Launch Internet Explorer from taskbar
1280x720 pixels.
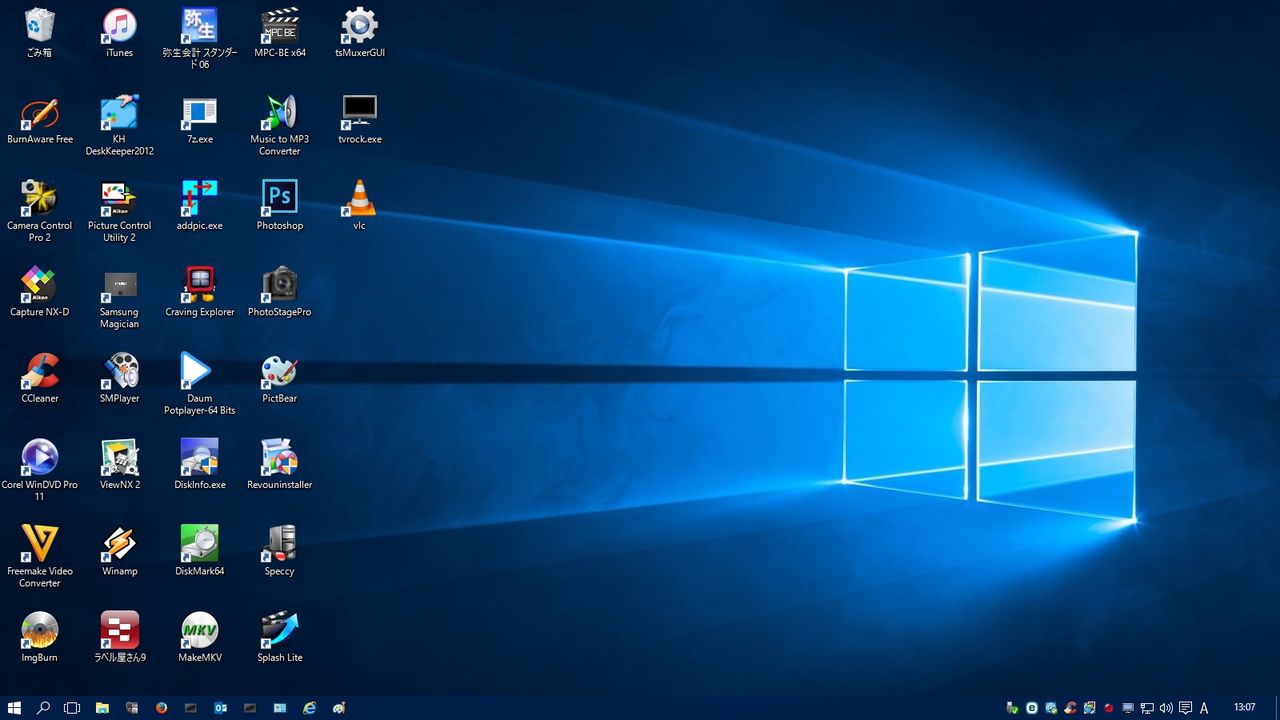point(309,708)
